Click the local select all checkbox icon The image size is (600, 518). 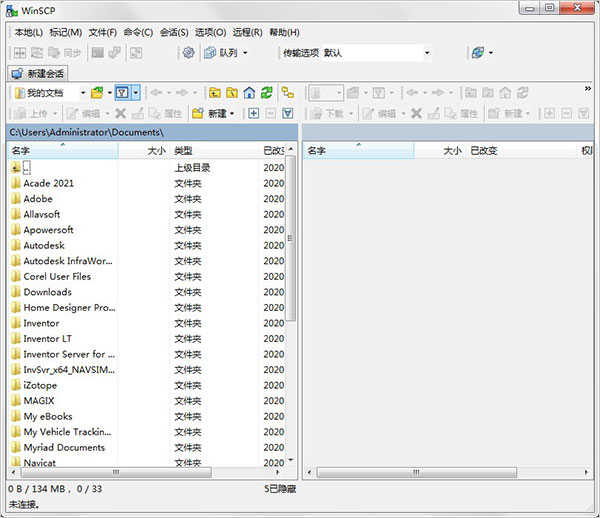point(288,113)
